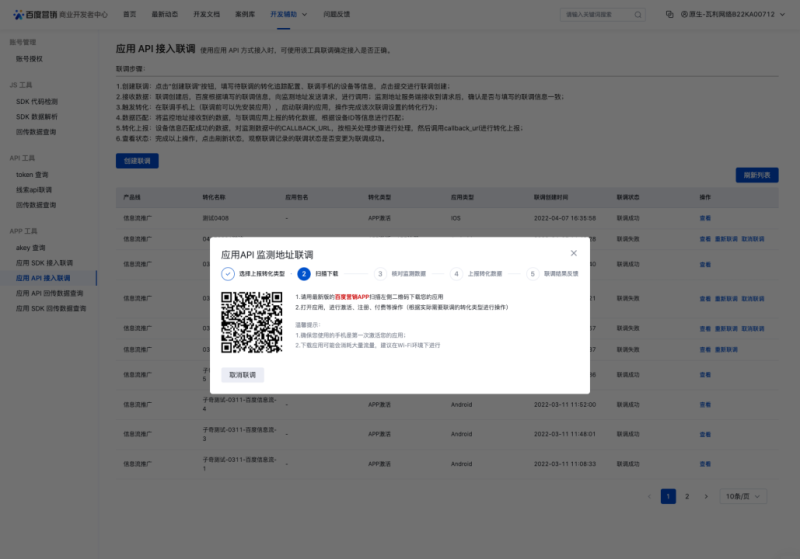Click the 产品线 column header
800x559 pixels.
coord(132,197)
